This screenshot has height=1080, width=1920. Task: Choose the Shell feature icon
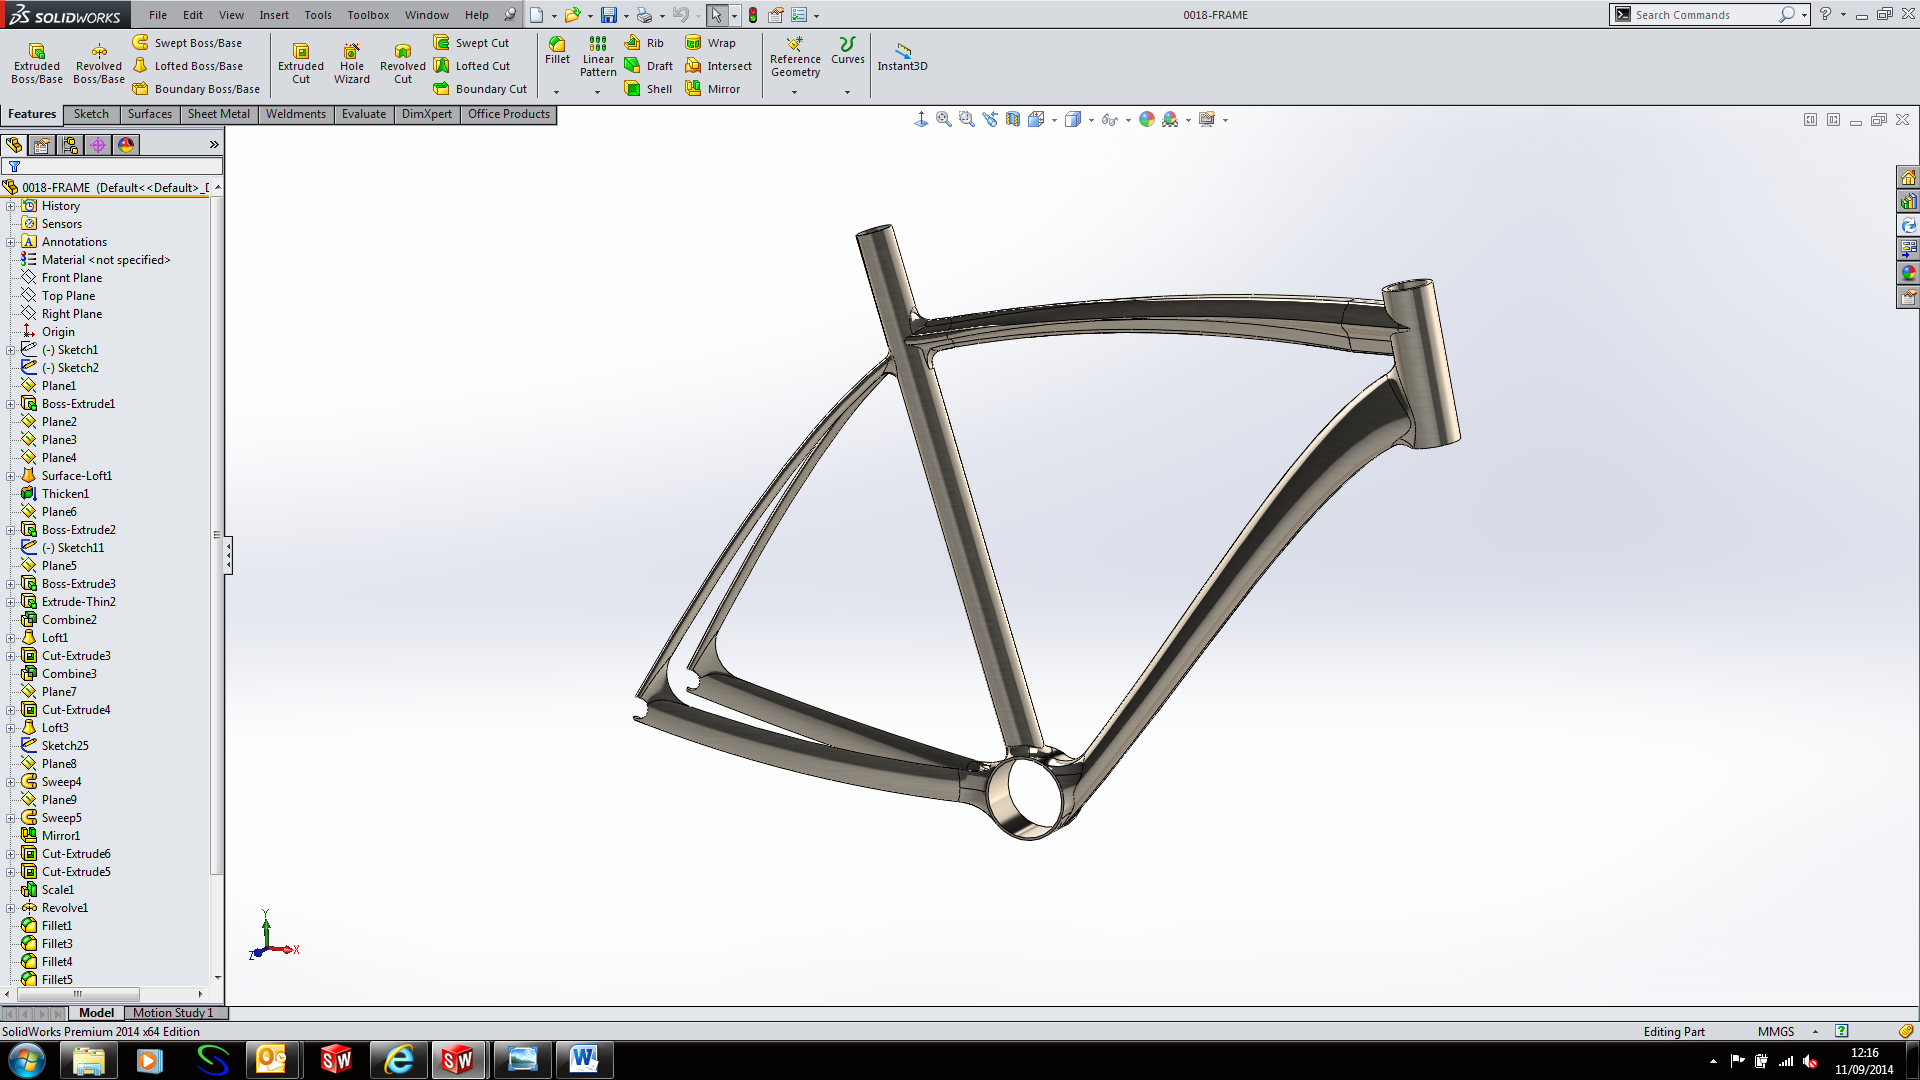click(633, 89)
